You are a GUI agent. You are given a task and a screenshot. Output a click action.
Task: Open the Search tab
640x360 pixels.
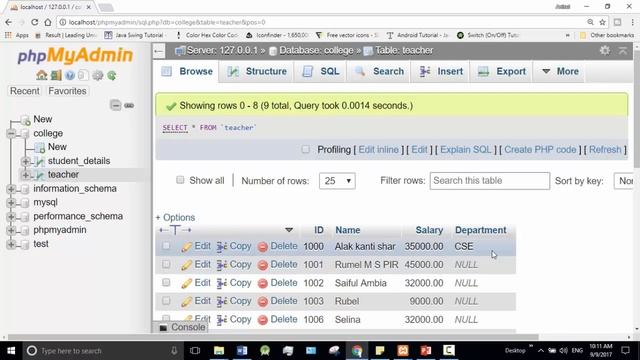click(x=379, y=71)
